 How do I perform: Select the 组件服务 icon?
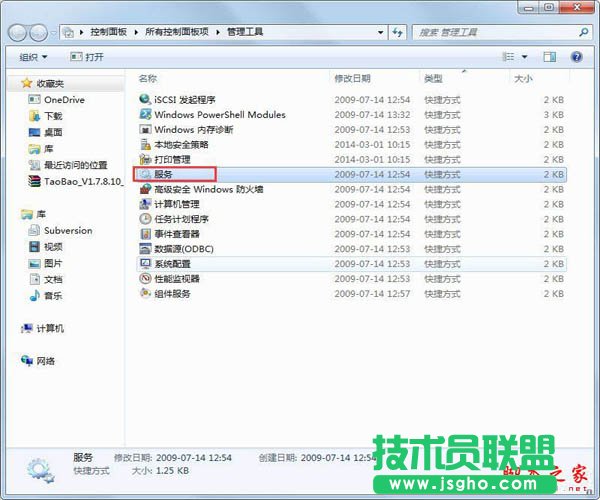tap(145, 293)
